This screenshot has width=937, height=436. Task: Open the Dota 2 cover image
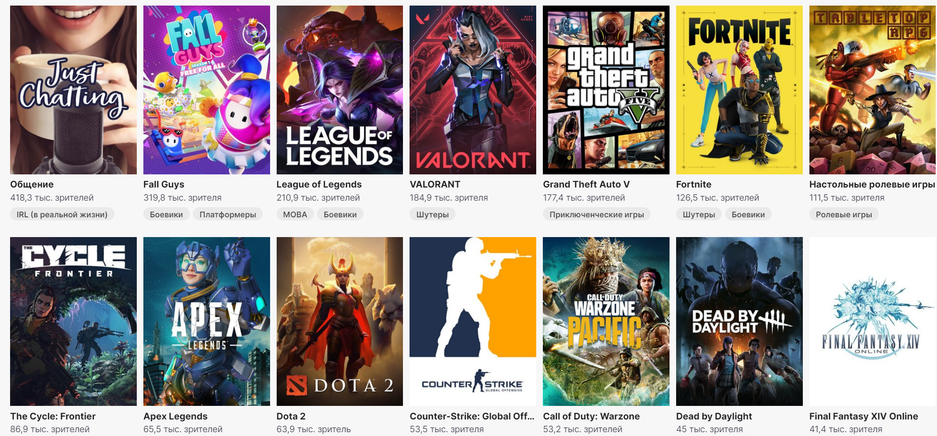coord(339,321)
